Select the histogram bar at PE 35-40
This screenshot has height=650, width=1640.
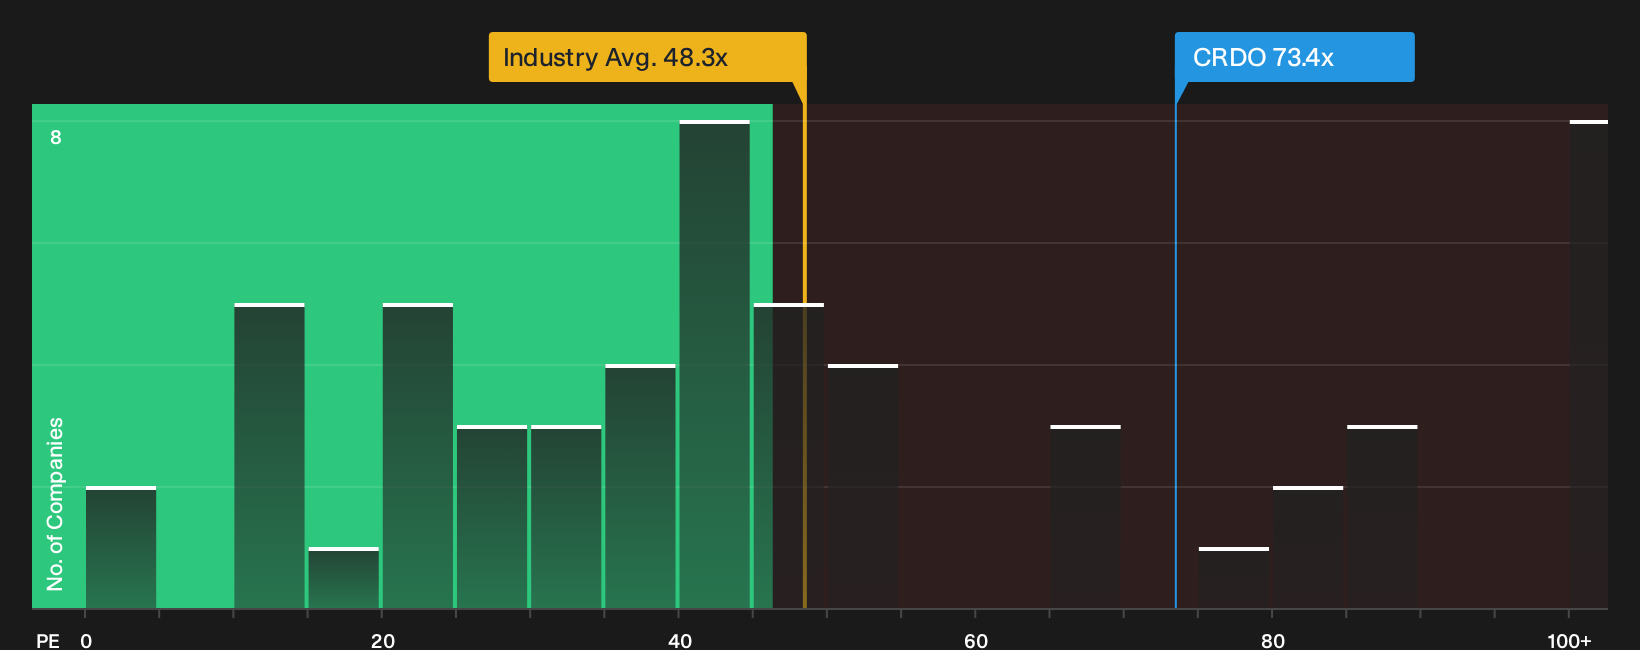tap(640, 487)
